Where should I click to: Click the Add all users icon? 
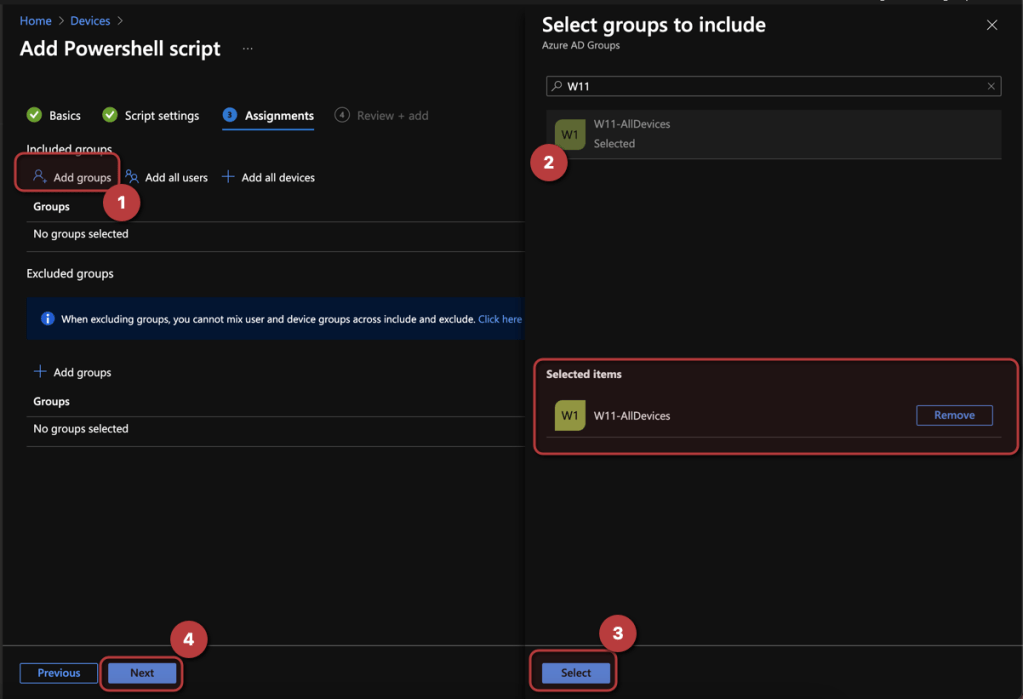click(132, 177)
